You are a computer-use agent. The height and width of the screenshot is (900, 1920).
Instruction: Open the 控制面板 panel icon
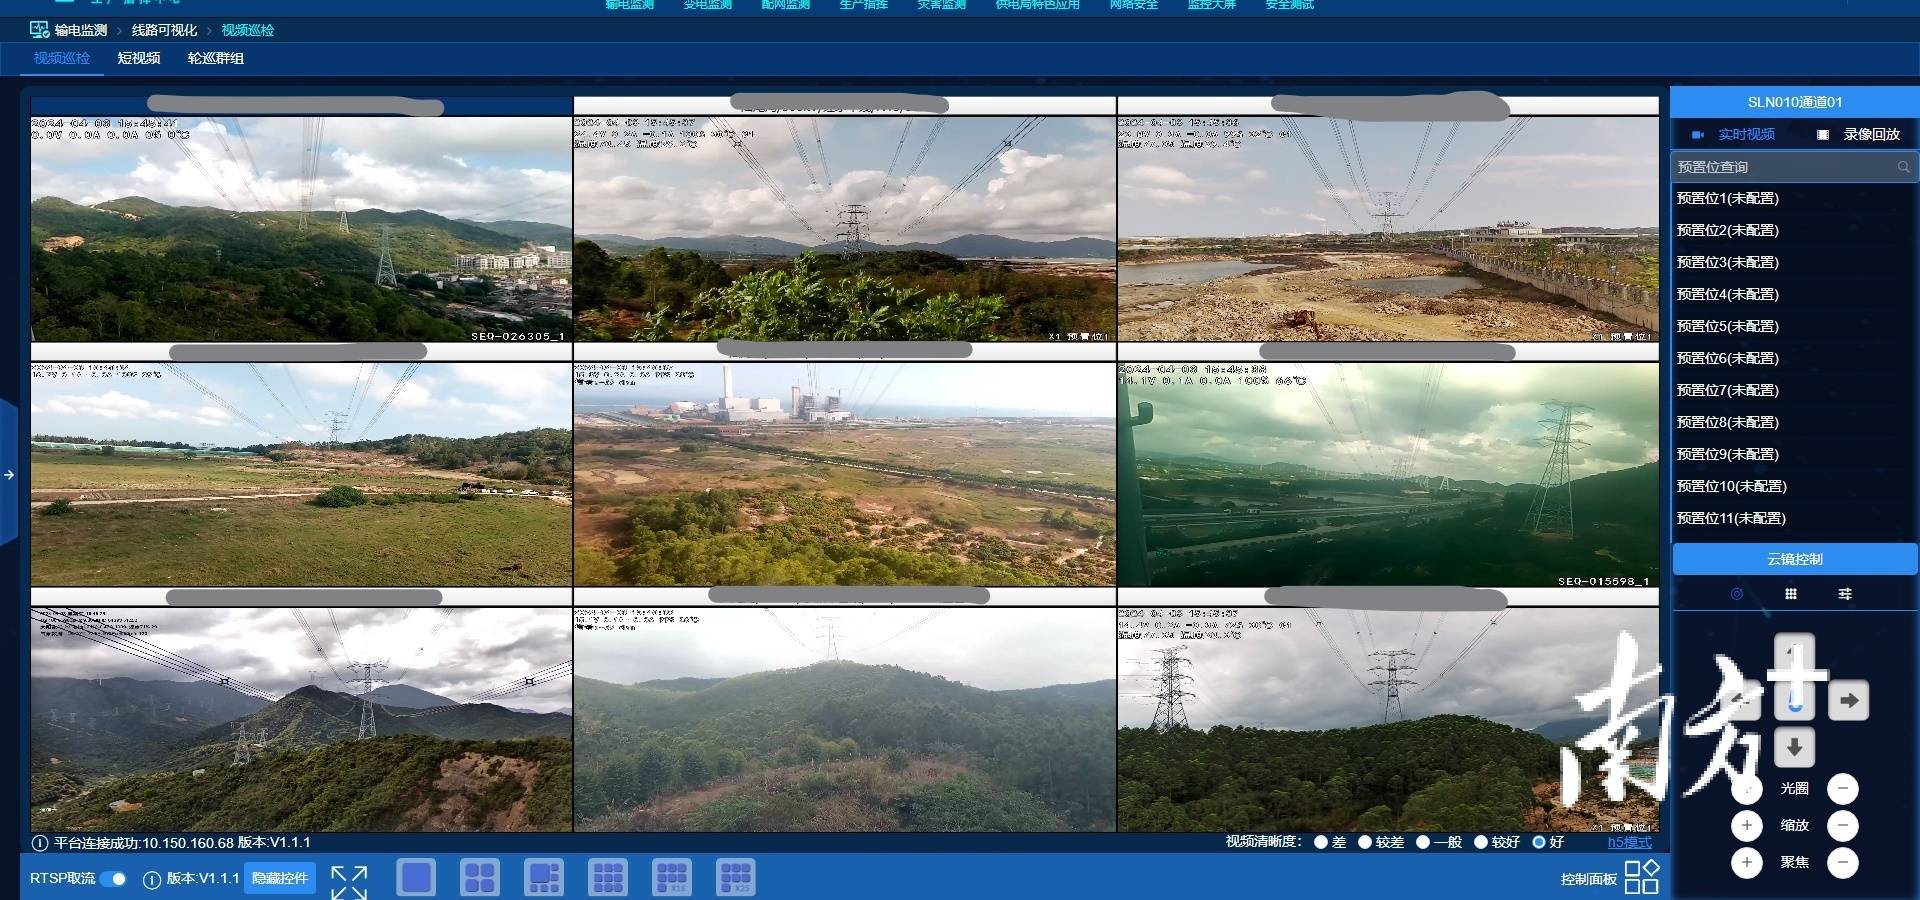(1642, 877)
